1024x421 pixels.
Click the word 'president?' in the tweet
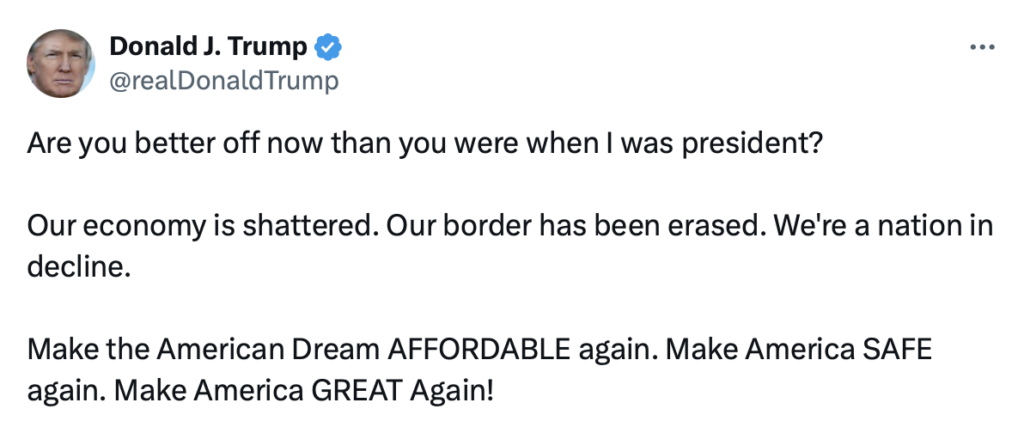coord(750,145)
